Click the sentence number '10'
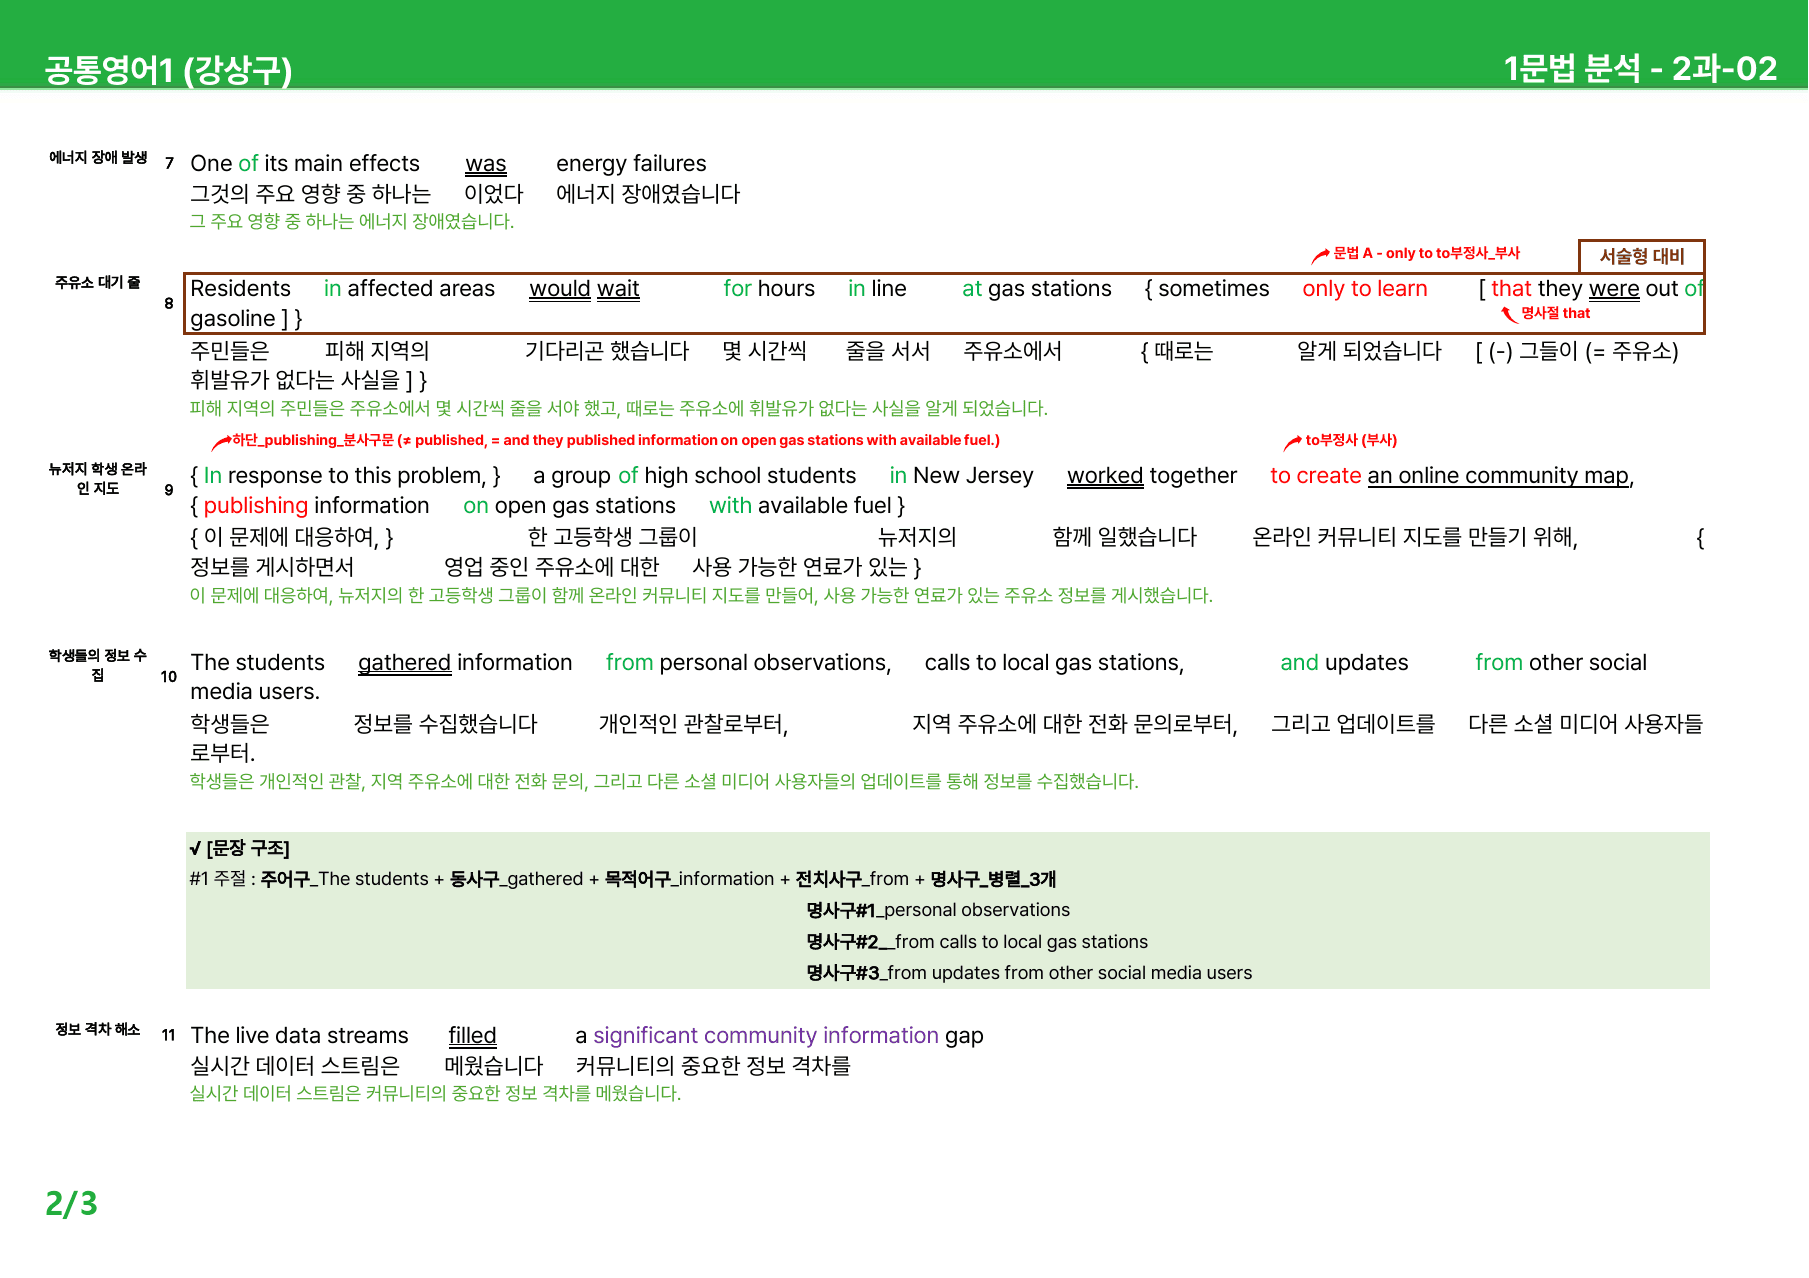Screen dimensions: 1809x1278 coord(168,677)
